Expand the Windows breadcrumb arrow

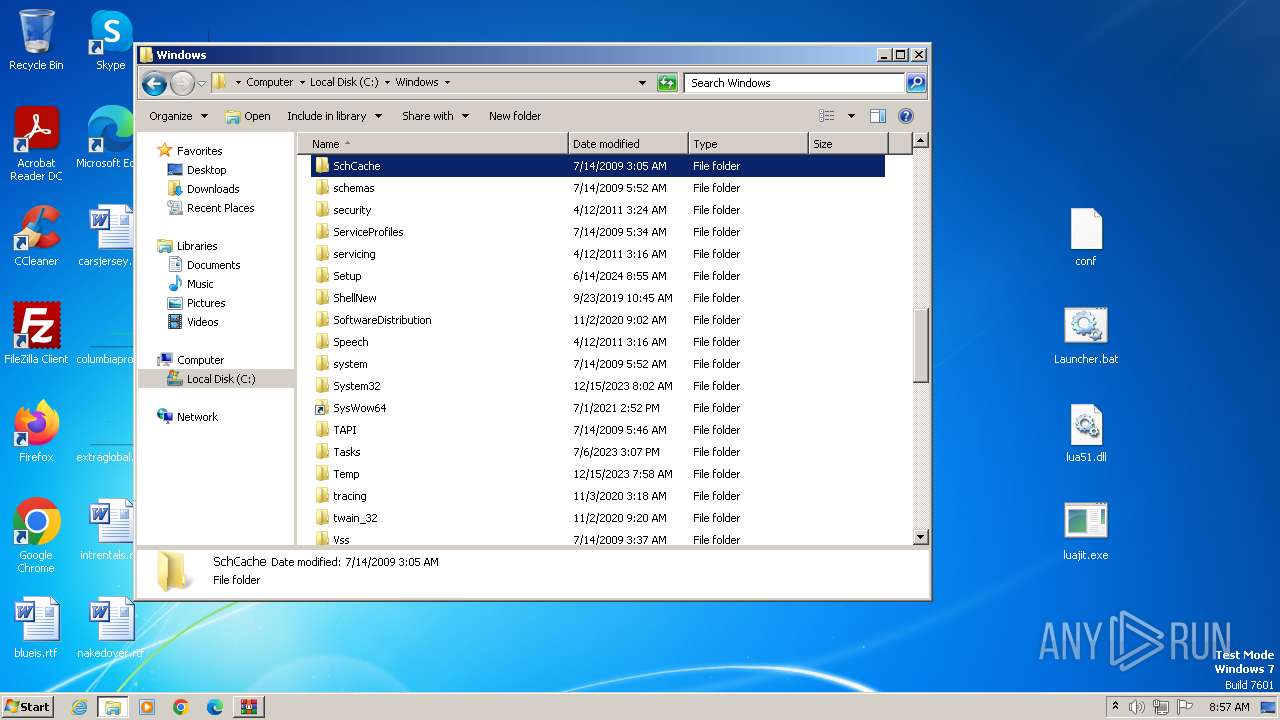(447, 83)
